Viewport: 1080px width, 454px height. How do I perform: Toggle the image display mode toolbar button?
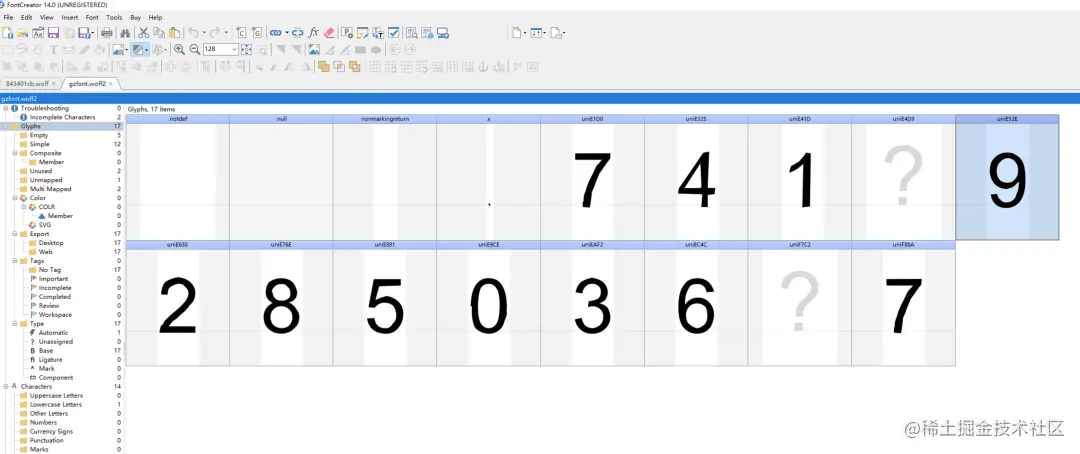point(120,50)
